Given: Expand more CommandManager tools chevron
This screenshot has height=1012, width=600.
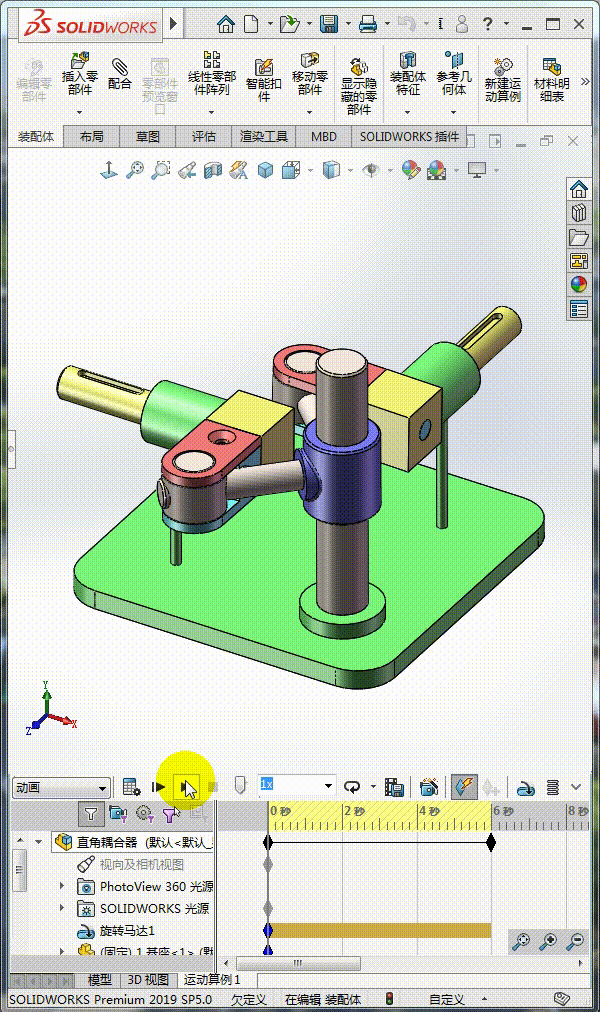Looking at the screenshot, I should [585, 81].
